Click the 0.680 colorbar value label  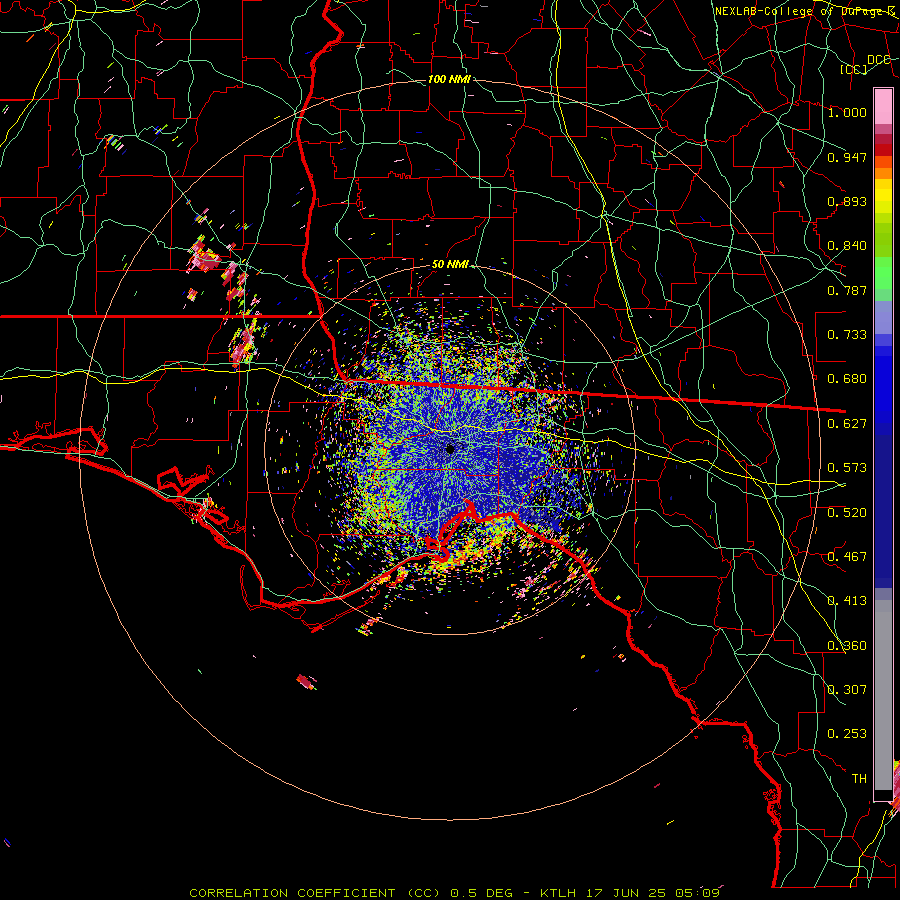click(847, 379)
